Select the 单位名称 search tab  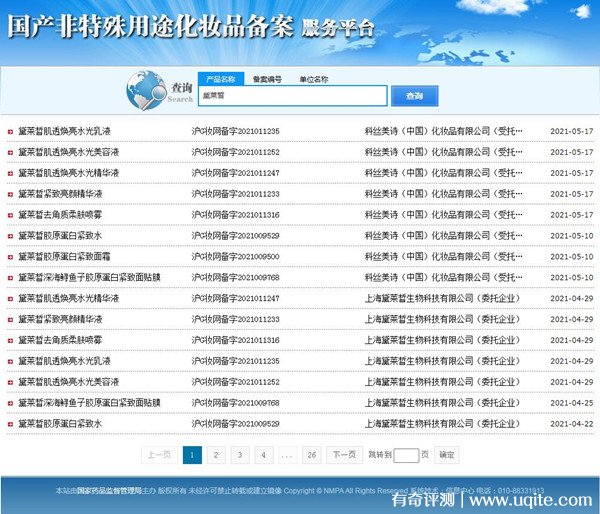pos(313,78)
